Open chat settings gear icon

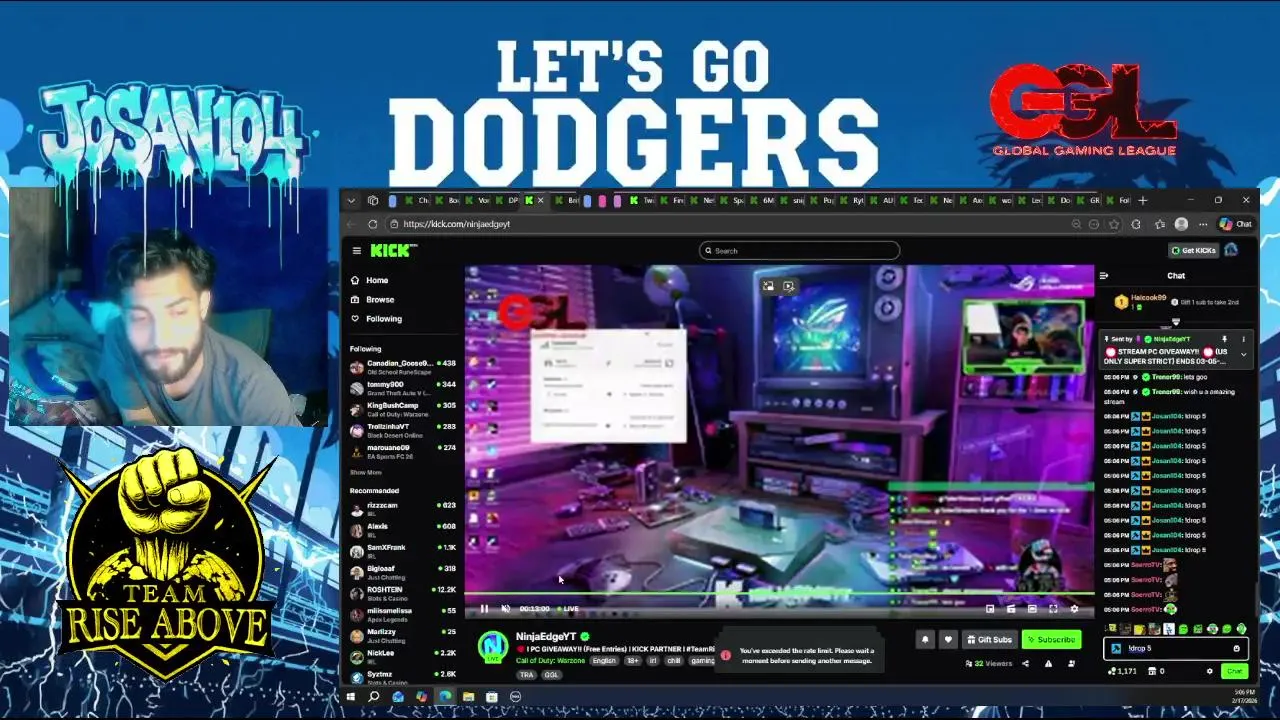[1210, 671]
